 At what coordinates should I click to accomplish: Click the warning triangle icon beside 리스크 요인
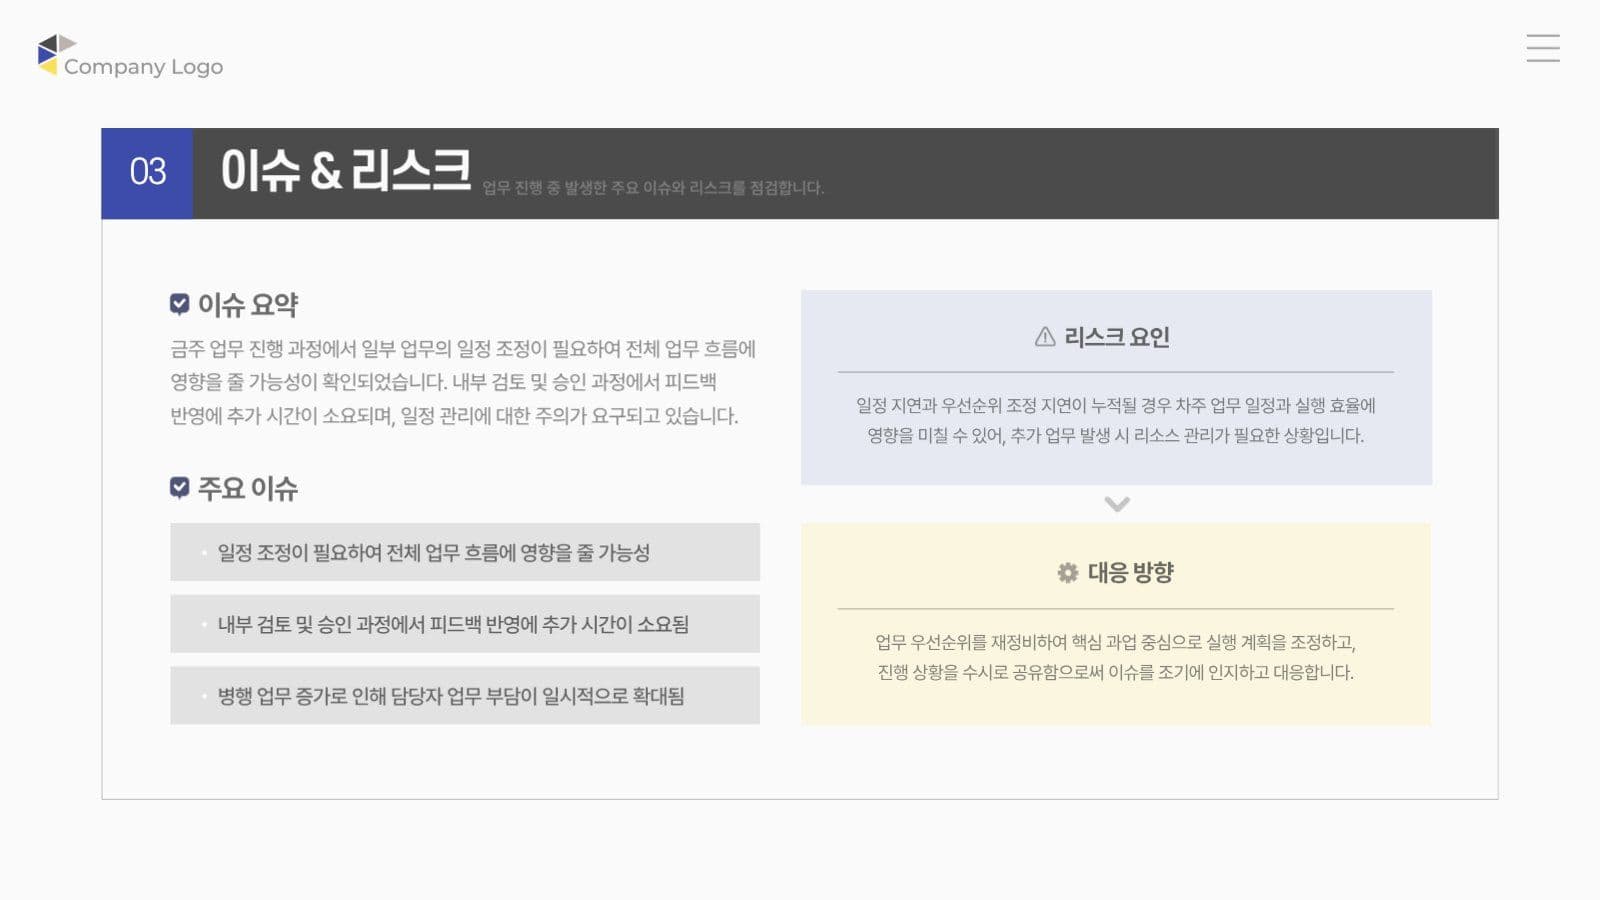click(1045, 337)
